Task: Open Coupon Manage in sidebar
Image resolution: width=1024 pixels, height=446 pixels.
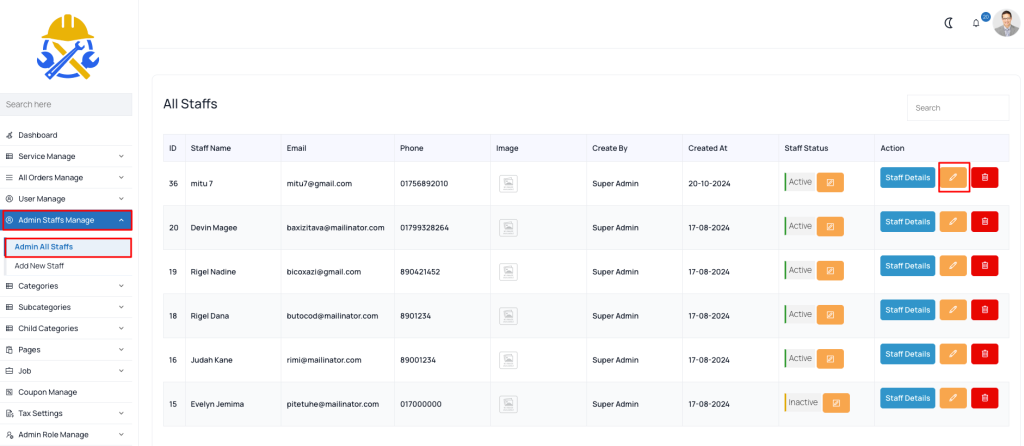Action: (66, 392)
